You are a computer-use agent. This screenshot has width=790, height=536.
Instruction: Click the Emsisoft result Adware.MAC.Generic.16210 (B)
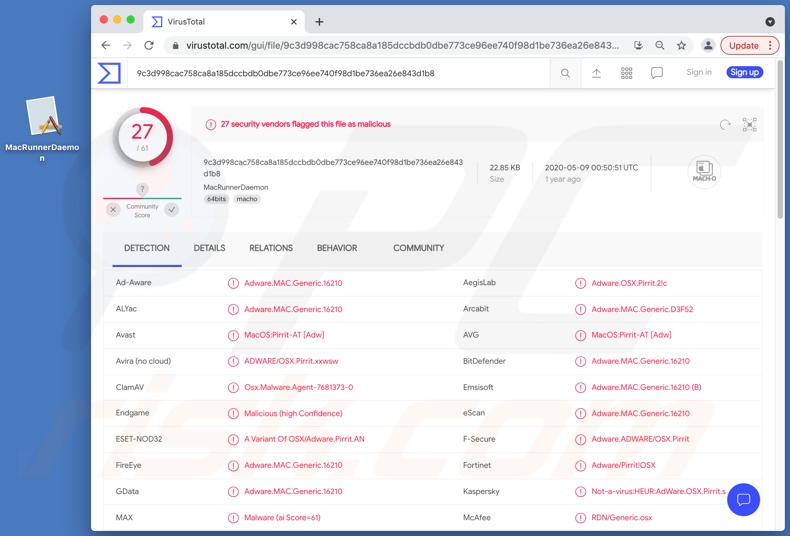[x=646, y=387]
